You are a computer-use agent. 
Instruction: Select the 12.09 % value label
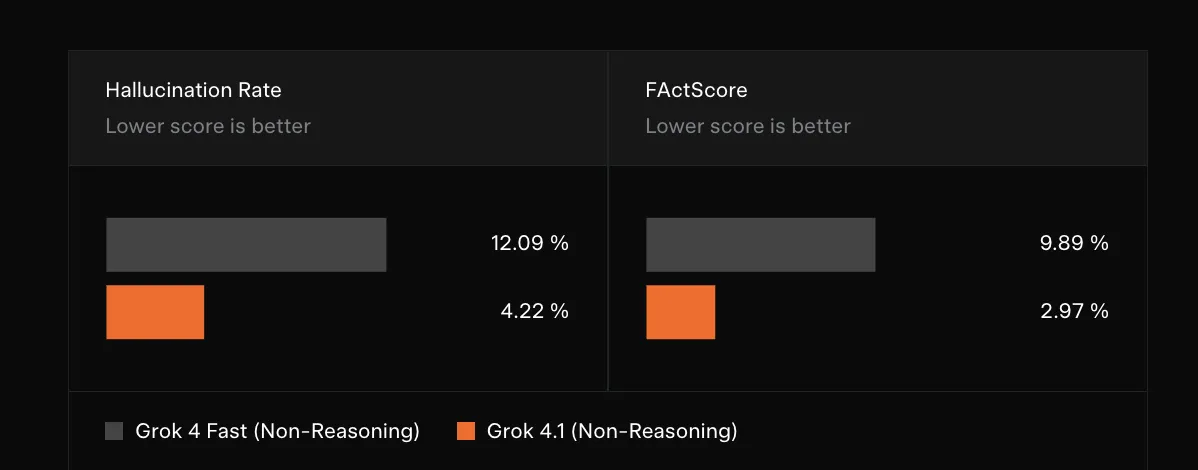(x=529, y=243)
